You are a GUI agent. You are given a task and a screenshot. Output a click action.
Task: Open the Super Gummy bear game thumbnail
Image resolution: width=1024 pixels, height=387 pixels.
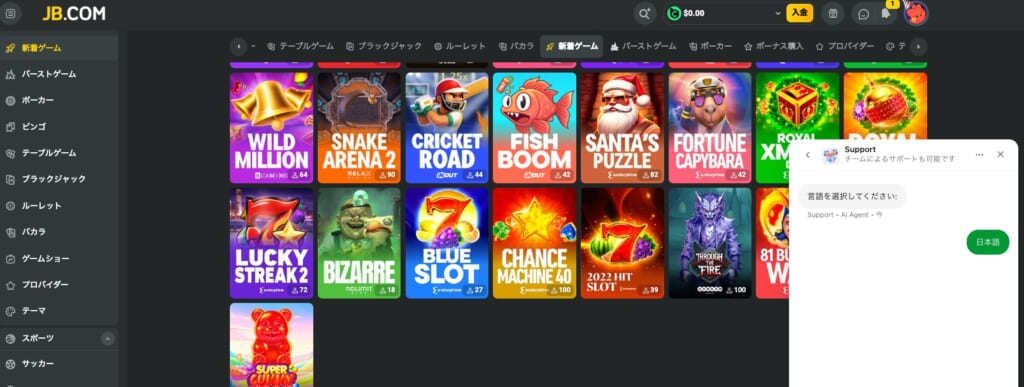(271, 345)
